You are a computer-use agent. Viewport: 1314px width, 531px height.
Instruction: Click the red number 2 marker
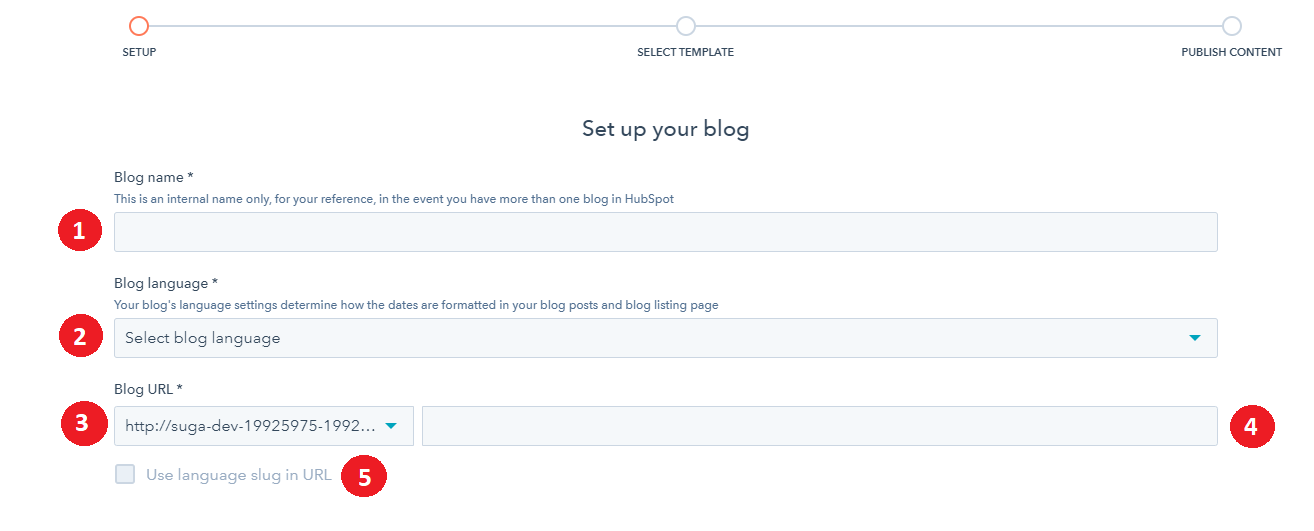[x=80, y=338]
